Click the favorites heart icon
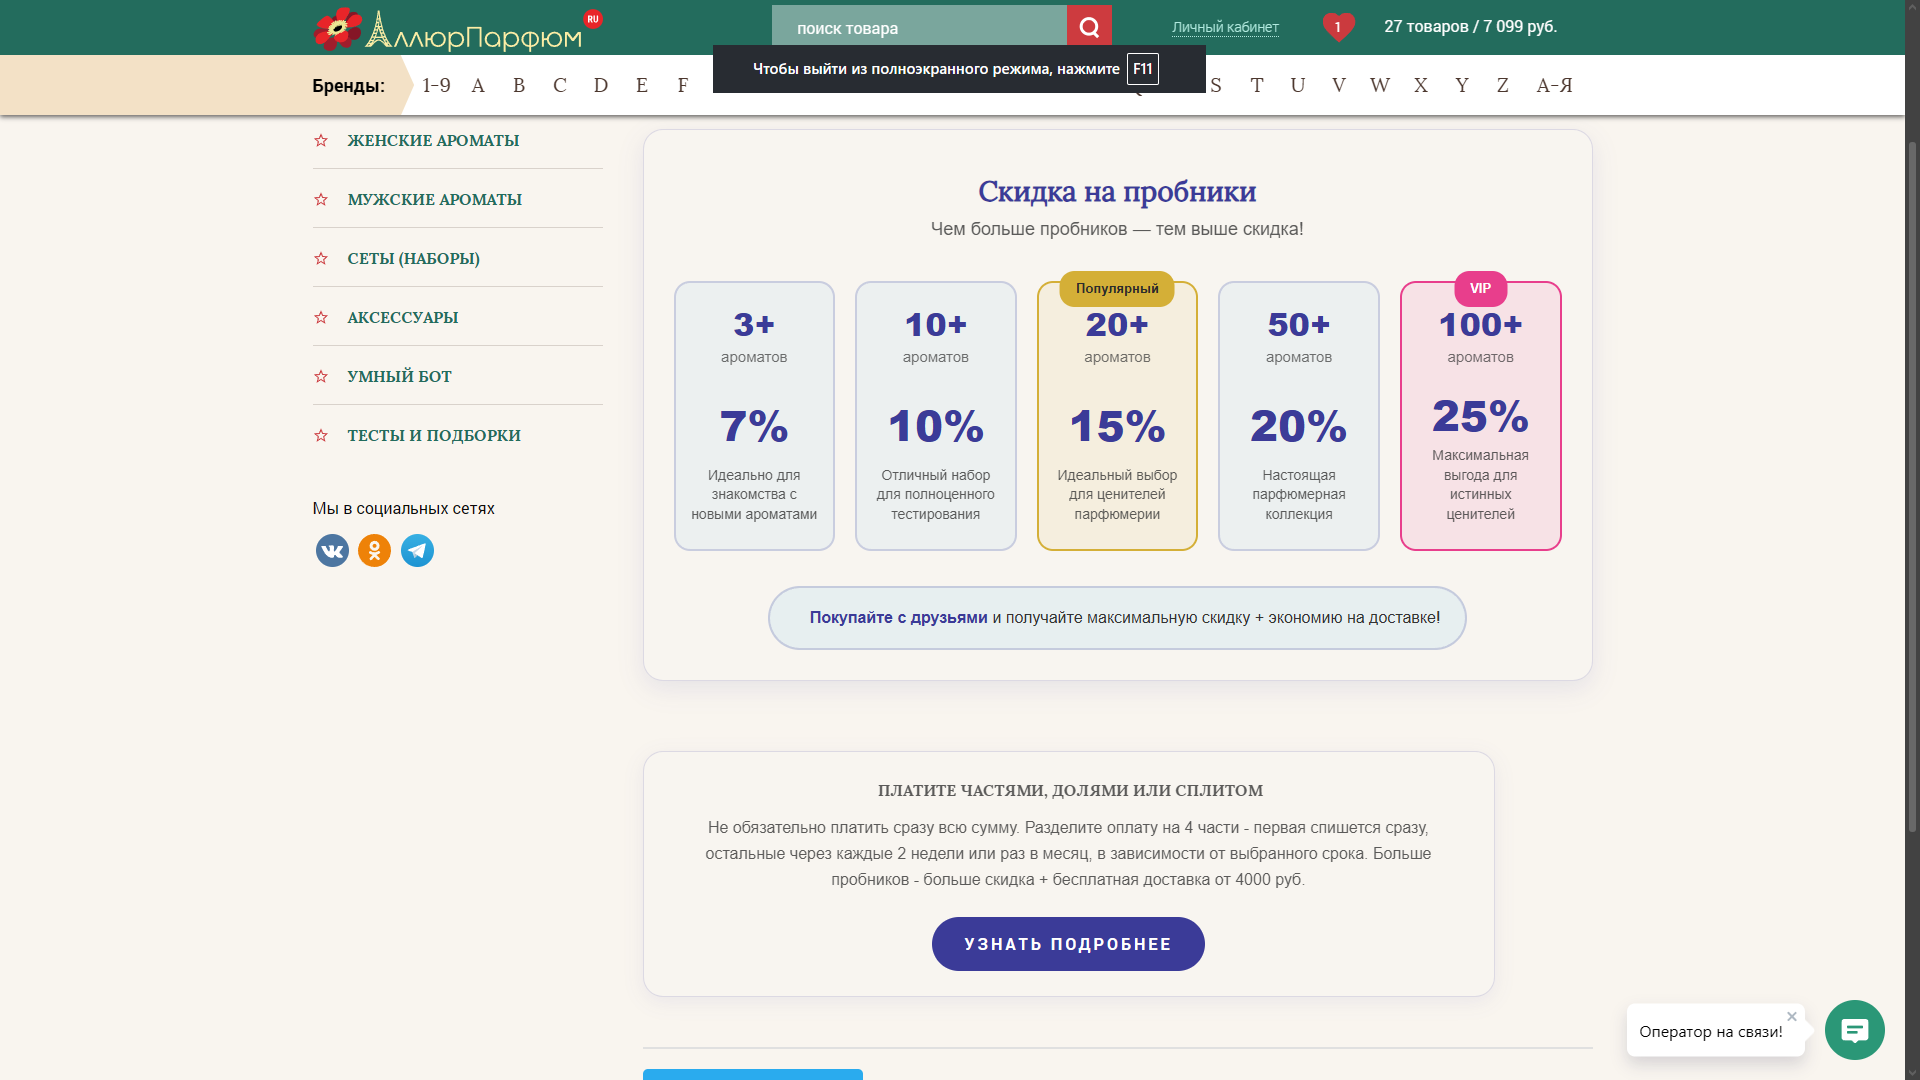Screen dimensions: 1920x1080 click(1337, 27)
